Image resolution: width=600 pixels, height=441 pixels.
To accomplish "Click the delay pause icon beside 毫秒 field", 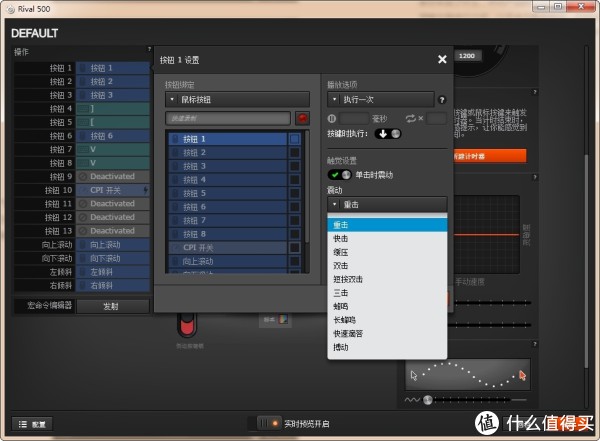I will click(x=332, y=119).
